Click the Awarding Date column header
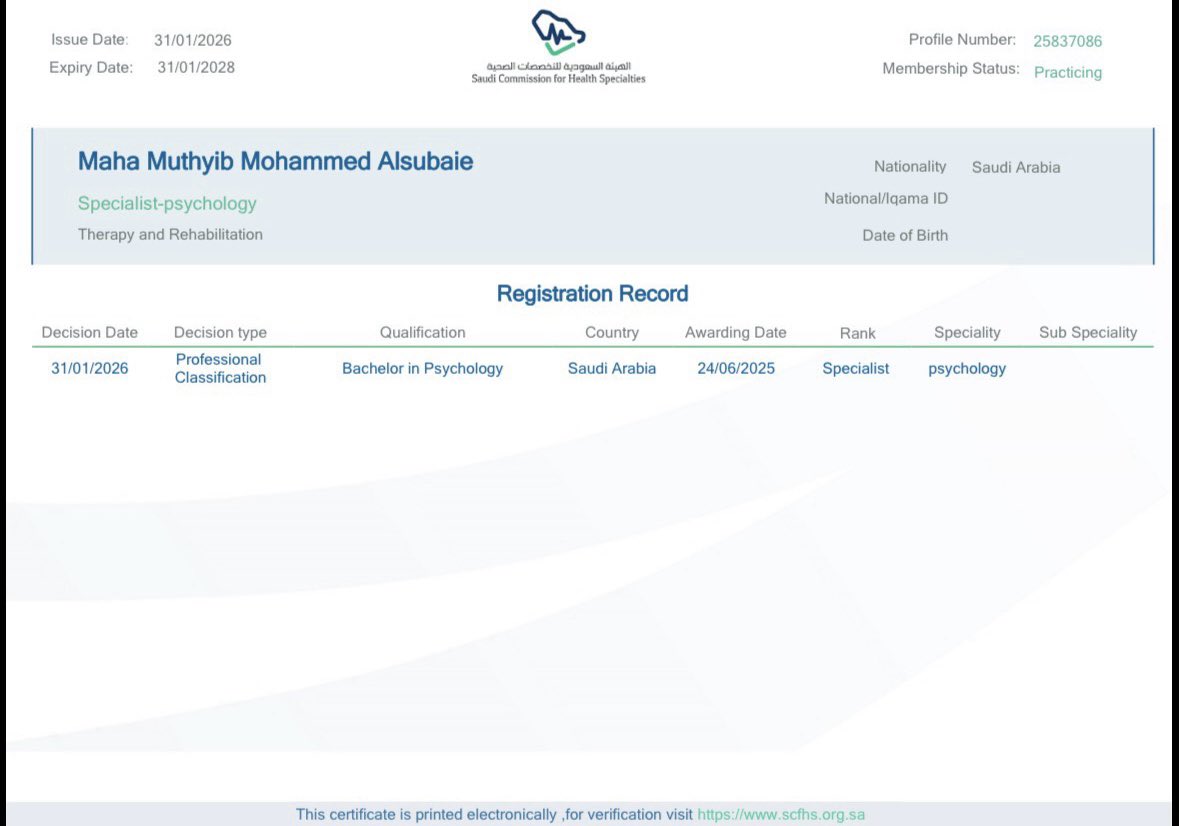Viewport: 1179px width, 826px height. click(x=735, y=332)
